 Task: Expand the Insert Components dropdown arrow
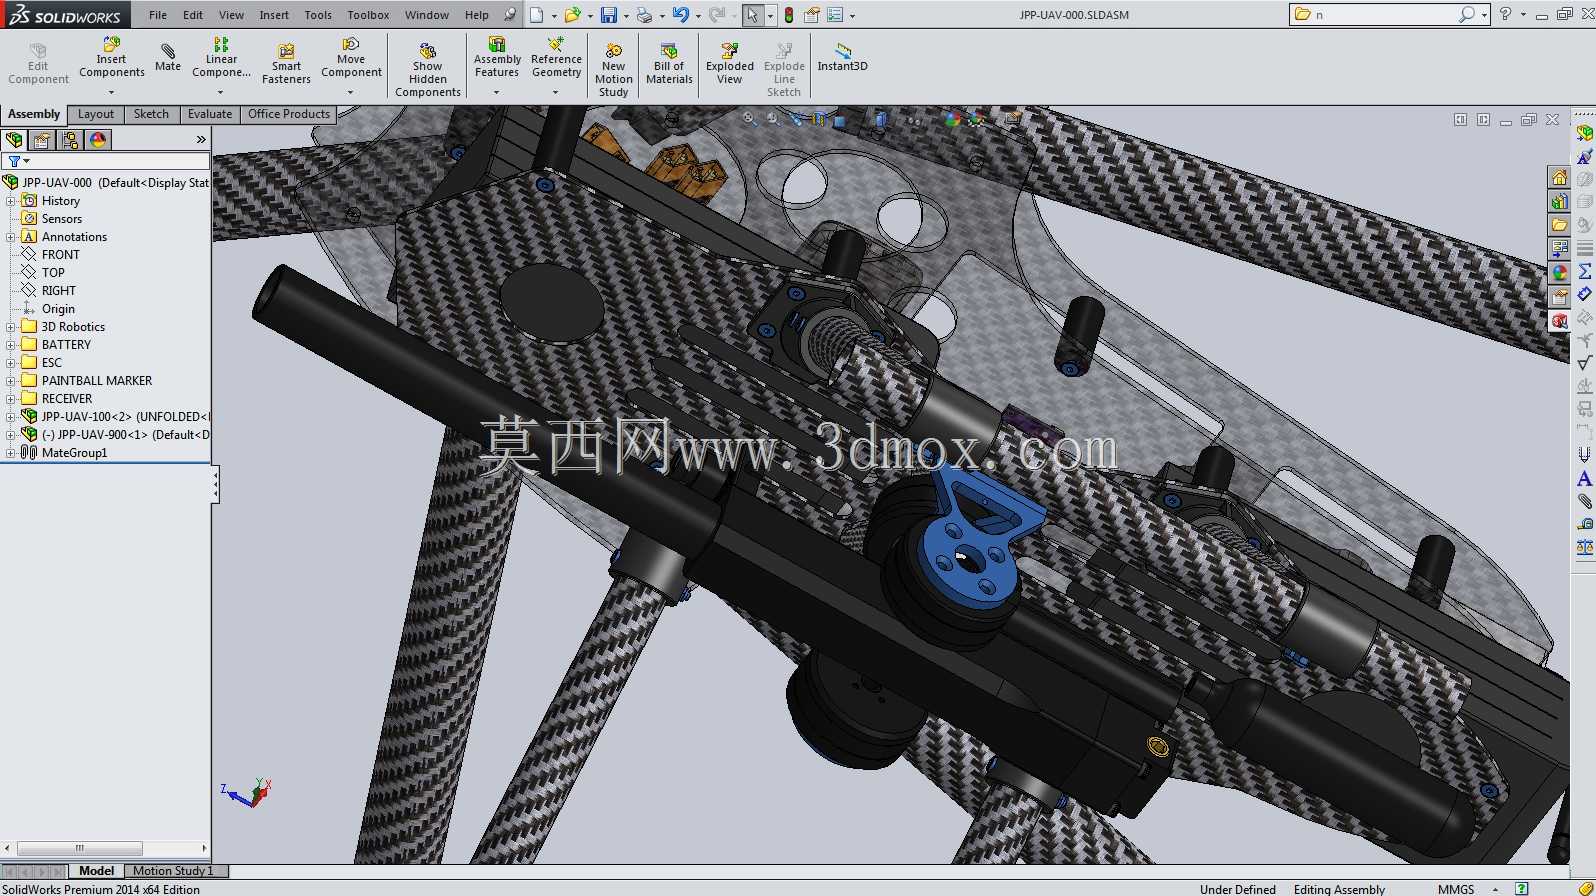pos(111,92)
